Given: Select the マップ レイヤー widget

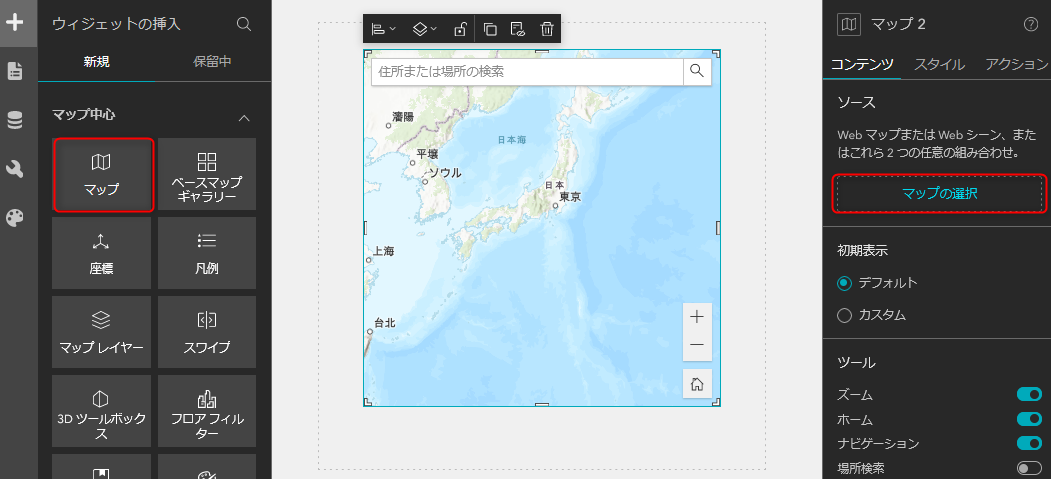Looking at the screenshot, I should point(101,332).
